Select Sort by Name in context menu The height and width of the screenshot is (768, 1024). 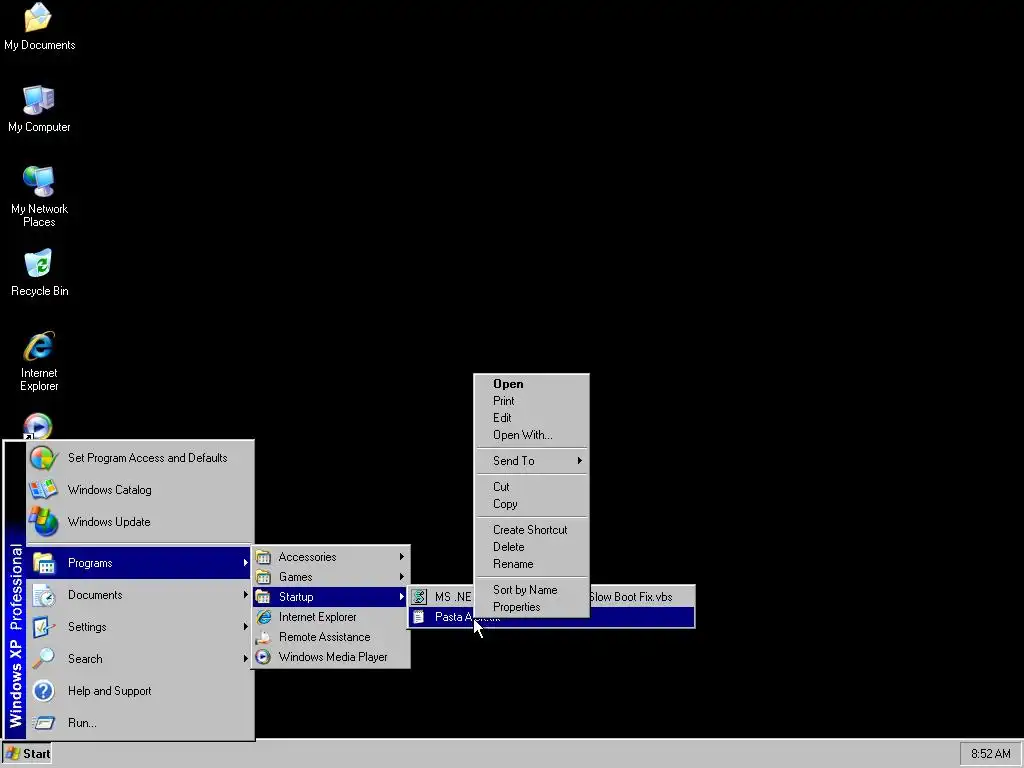coord(532,590)
